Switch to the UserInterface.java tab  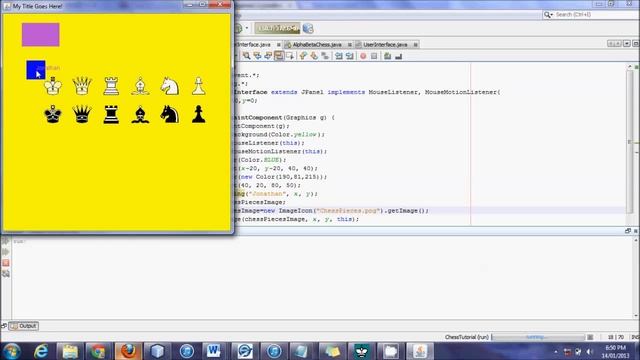coord(385,44)
